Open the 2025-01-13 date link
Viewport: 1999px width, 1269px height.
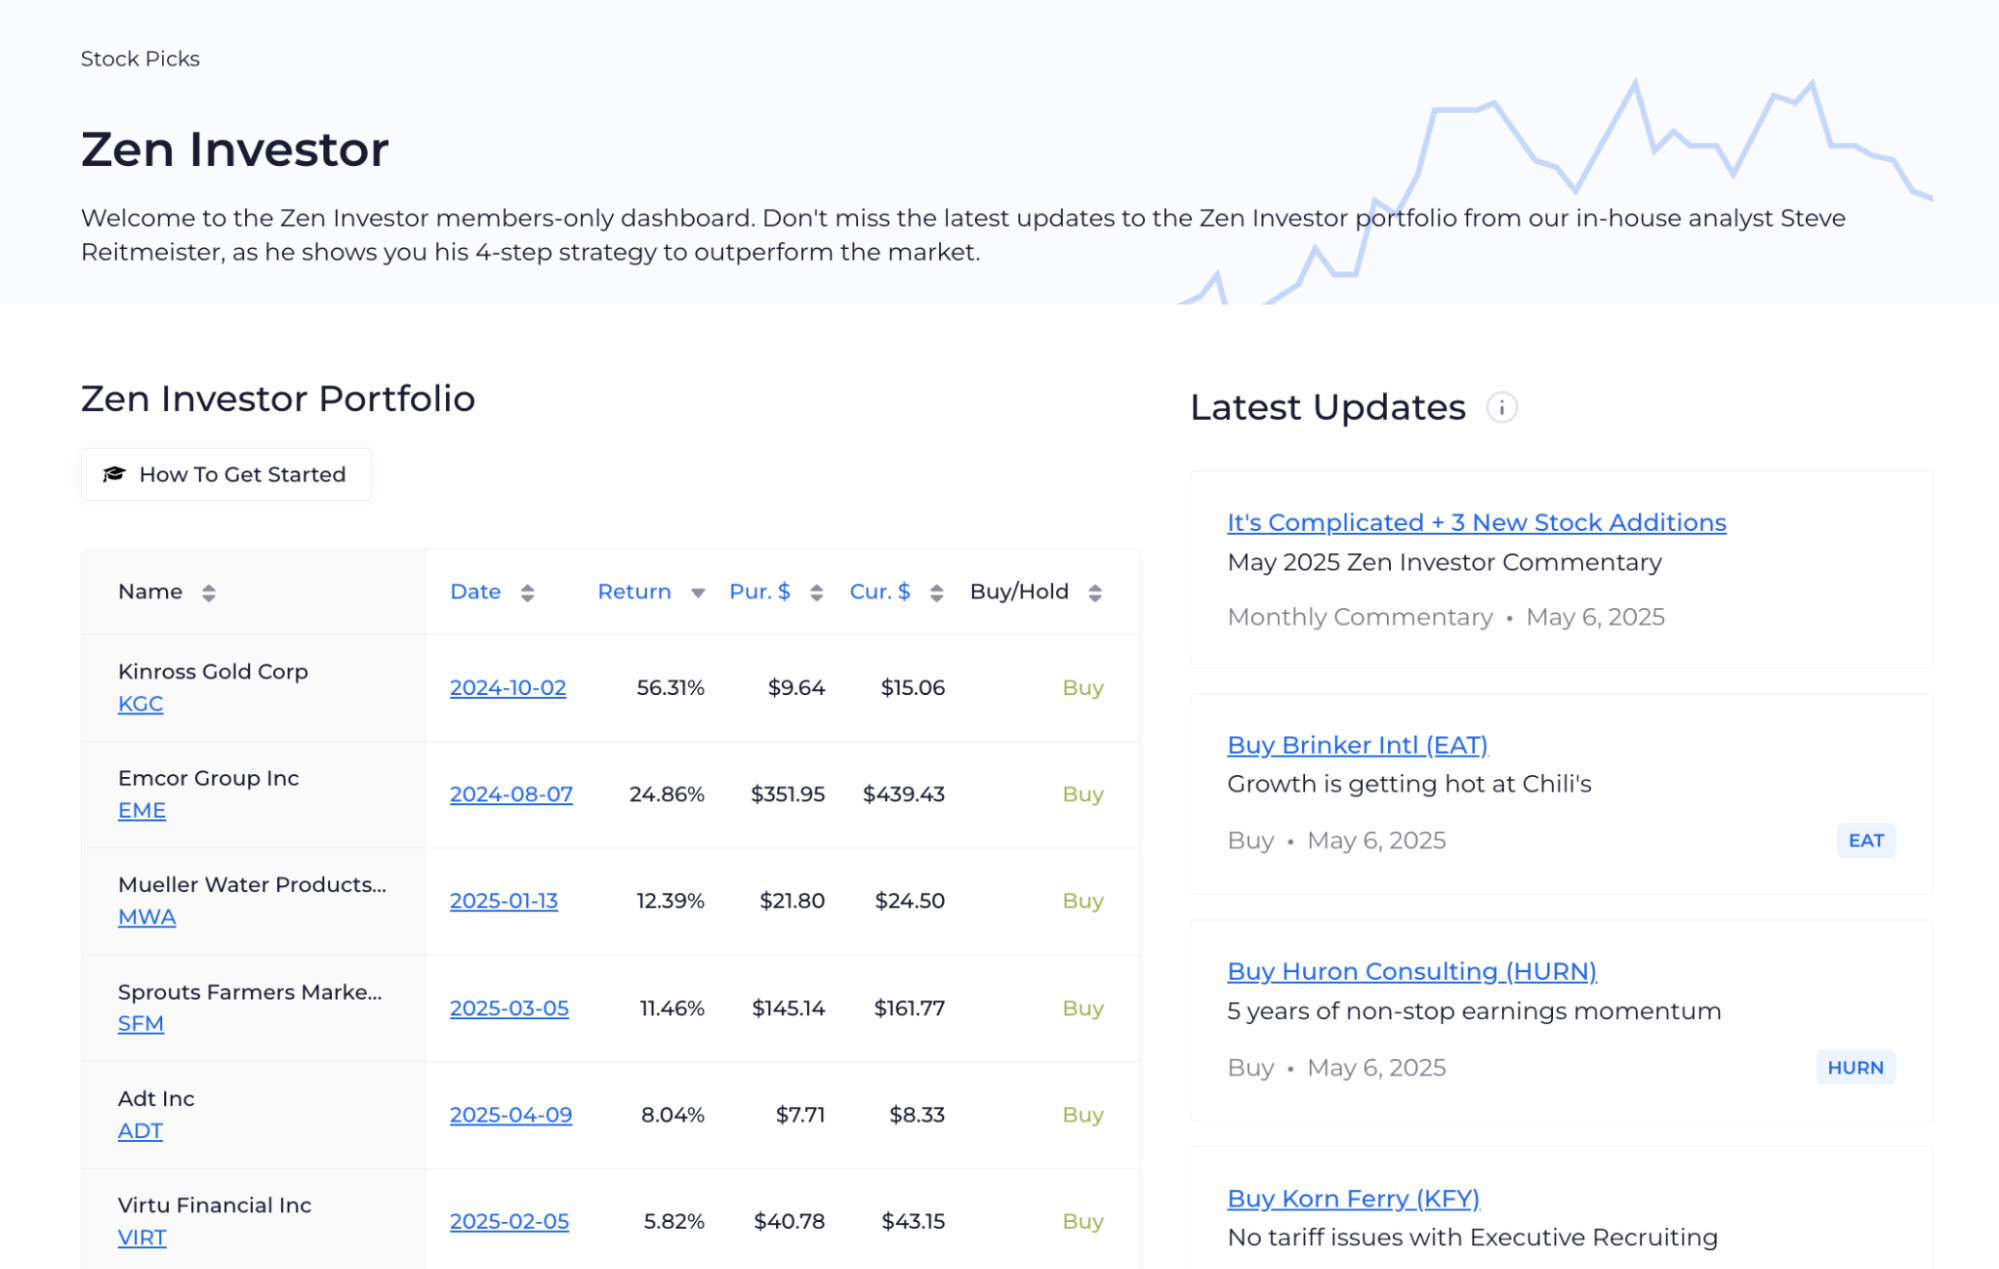coord(504,901)
